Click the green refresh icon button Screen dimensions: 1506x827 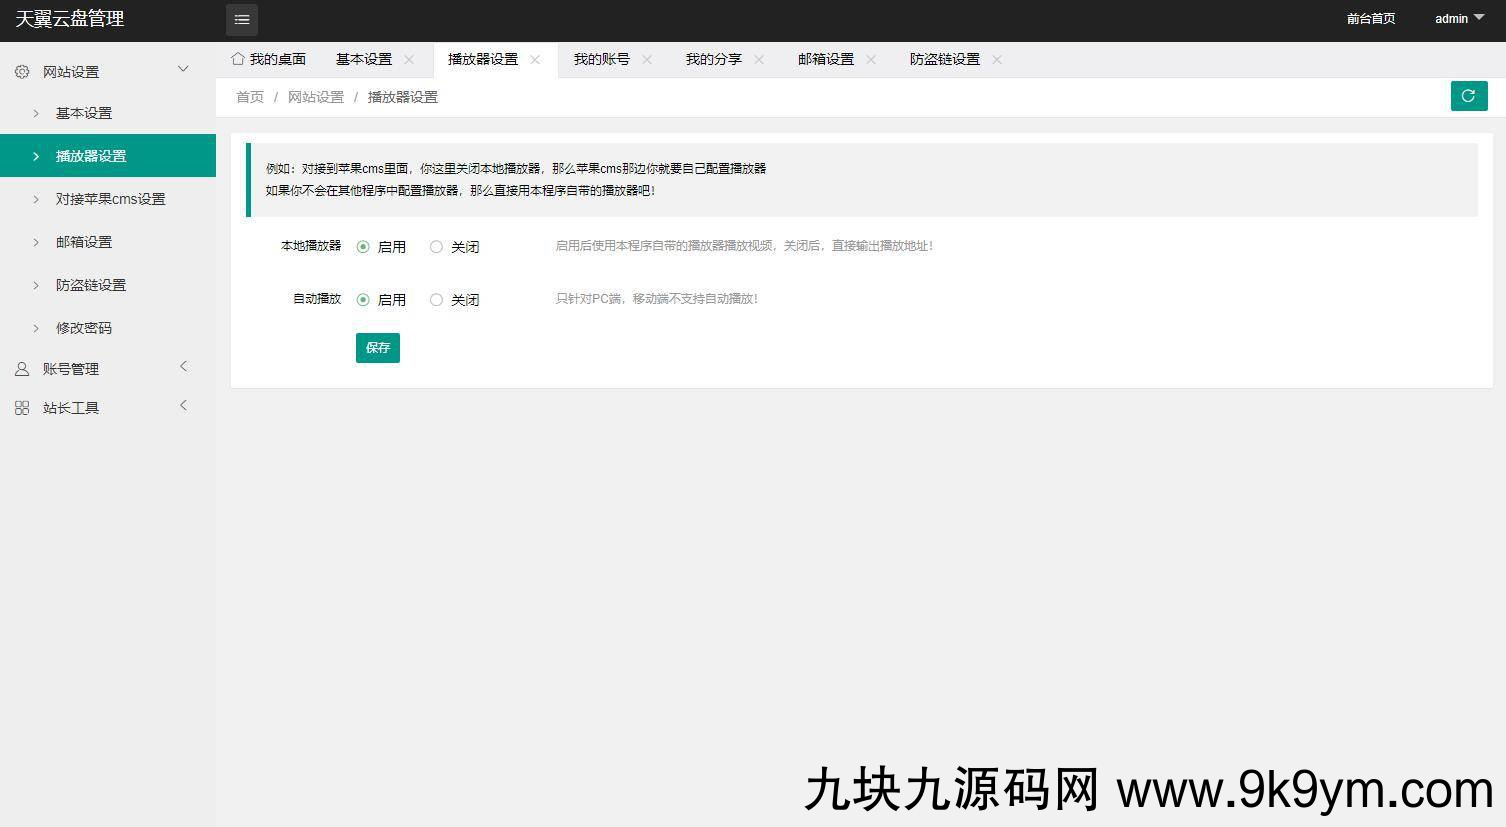point(1468,96)
